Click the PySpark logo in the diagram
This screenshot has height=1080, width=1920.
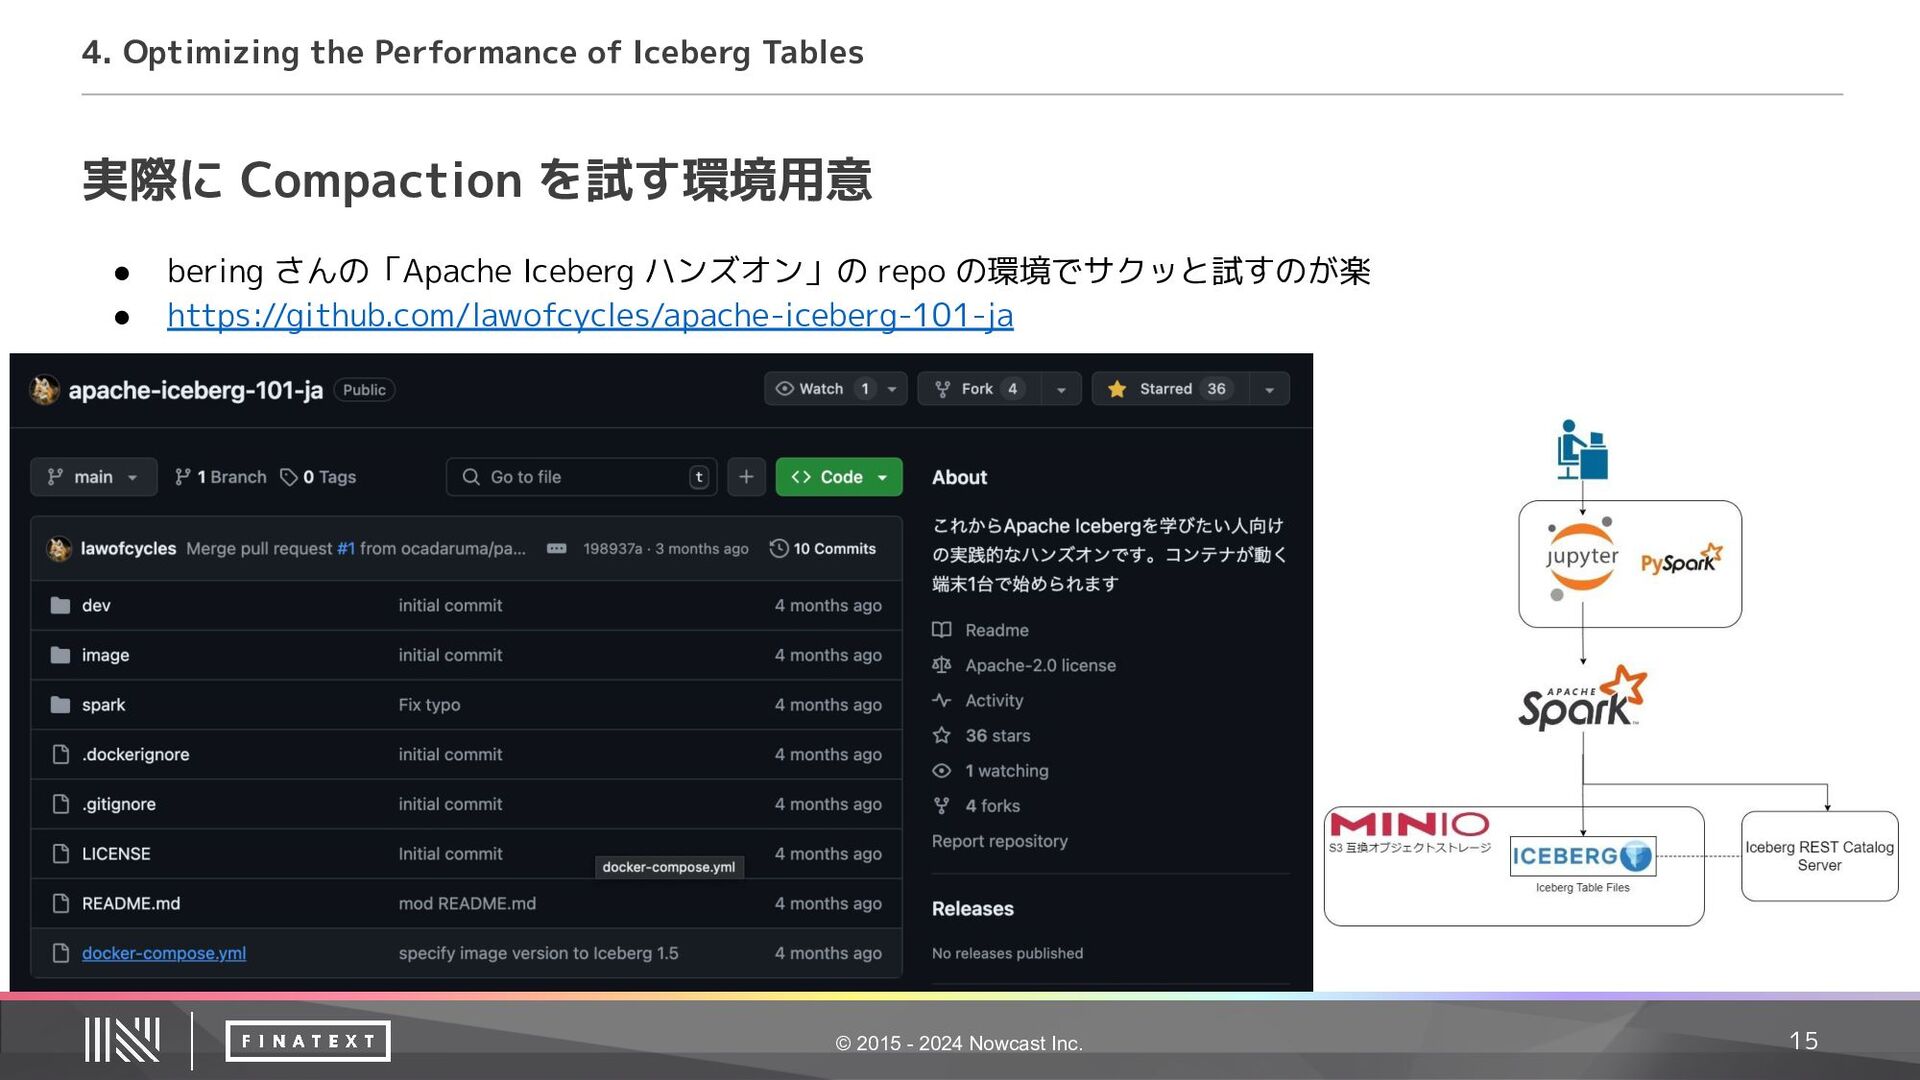point(1682,560)
